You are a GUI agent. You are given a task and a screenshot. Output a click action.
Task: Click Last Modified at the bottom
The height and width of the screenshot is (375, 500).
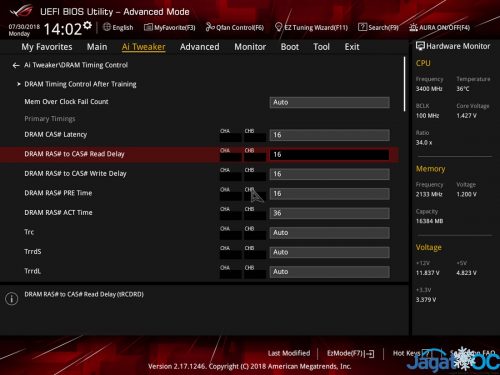pos(289,353)
